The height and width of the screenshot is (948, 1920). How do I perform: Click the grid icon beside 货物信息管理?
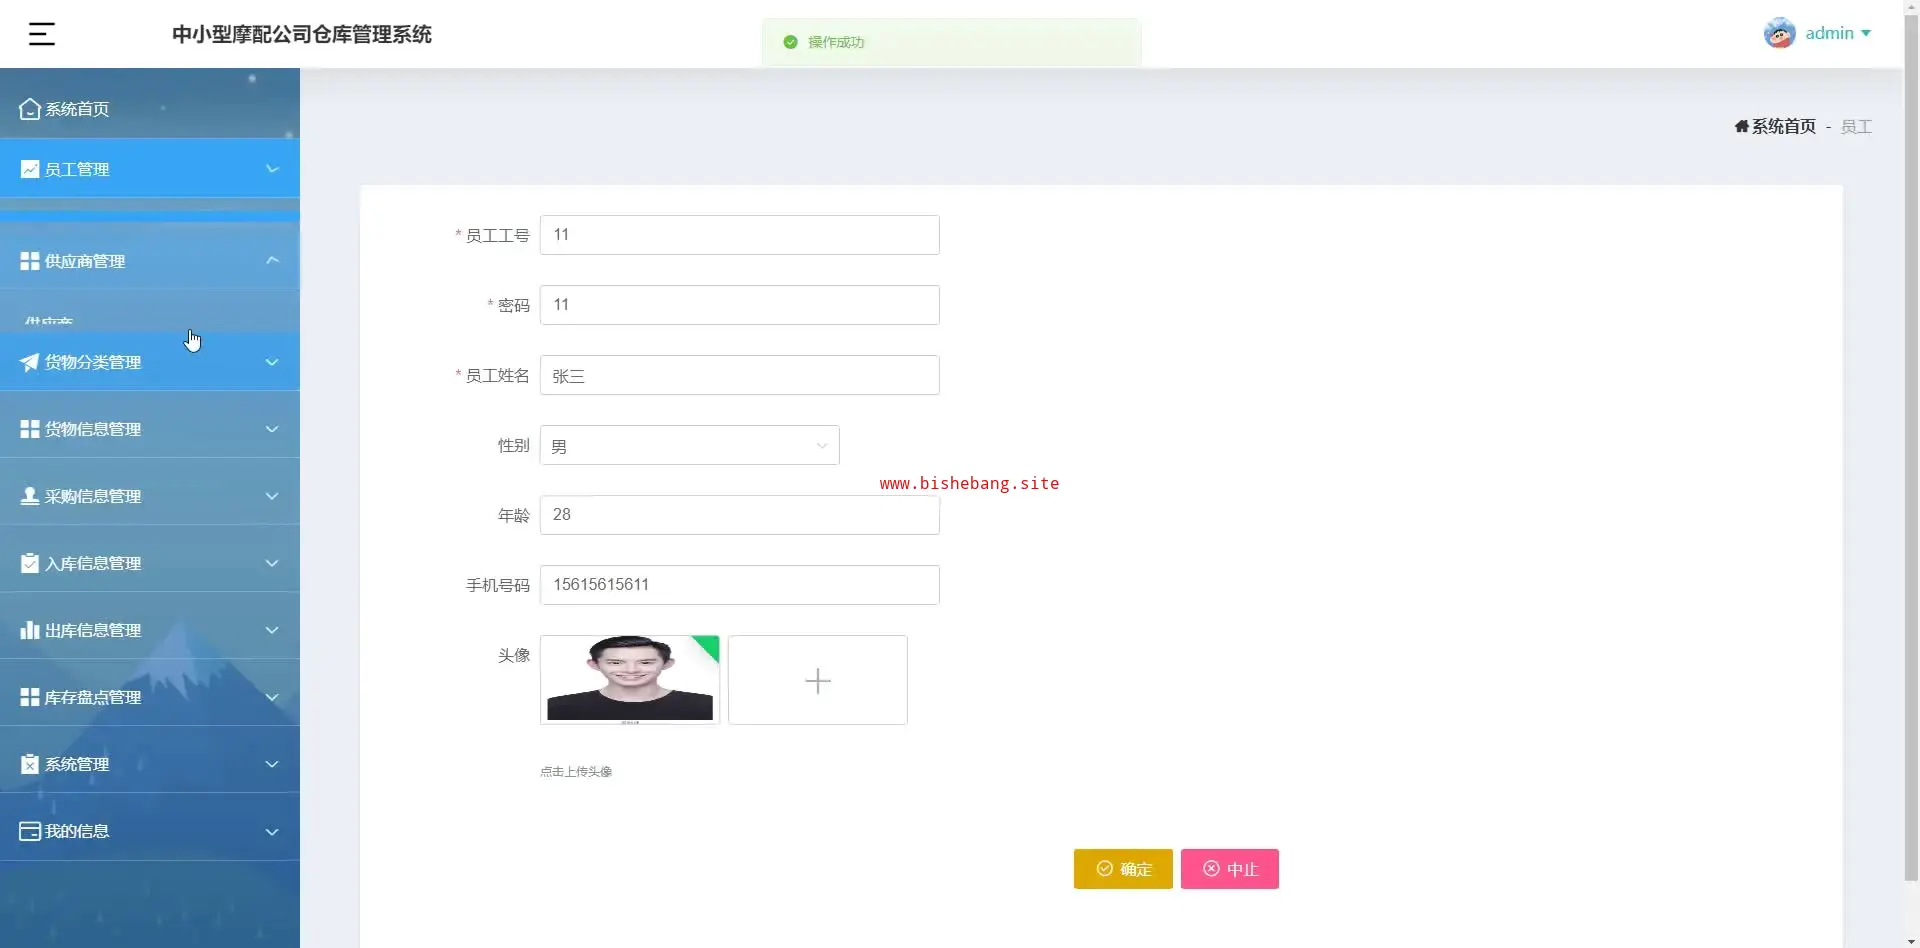(30, 429)
